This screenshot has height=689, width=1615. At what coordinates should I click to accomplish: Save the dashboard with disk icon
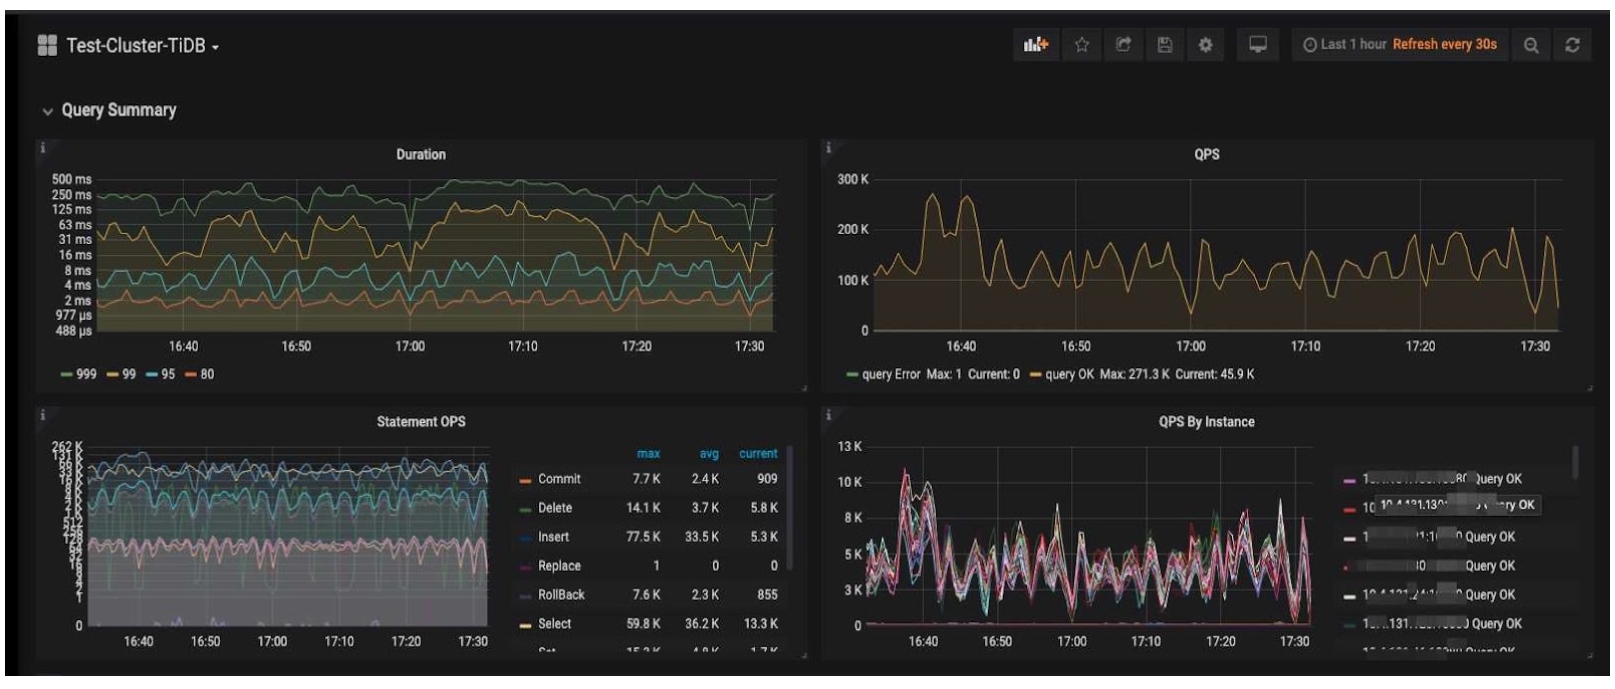pos(1164,45)
